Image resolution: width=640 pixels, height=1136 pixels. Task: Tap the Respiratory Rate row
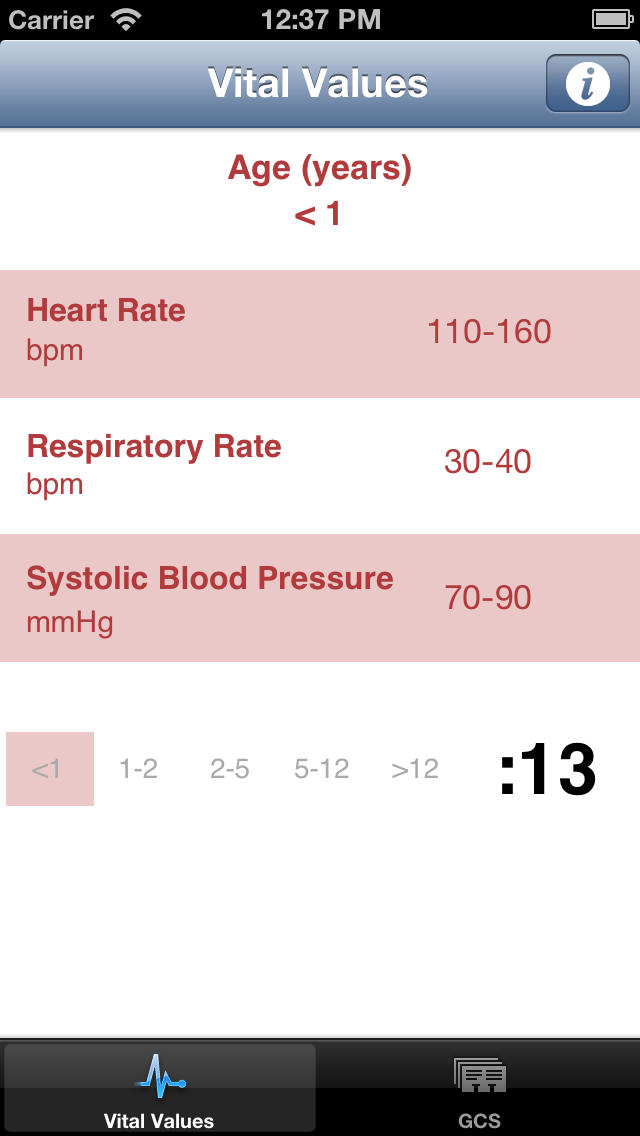coord(320,466)
